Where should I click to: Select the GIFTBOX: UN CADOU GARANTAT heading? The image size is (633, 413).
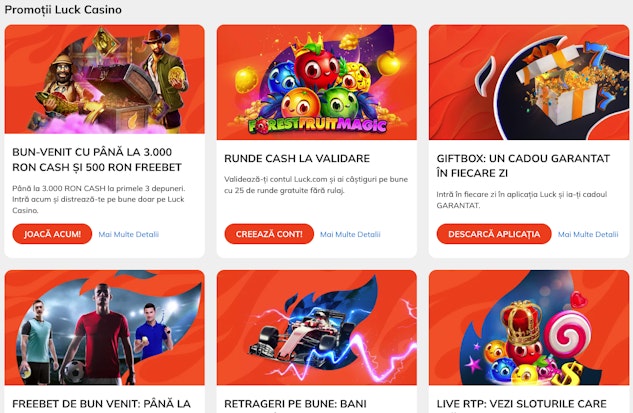click(x=523, y=166)
